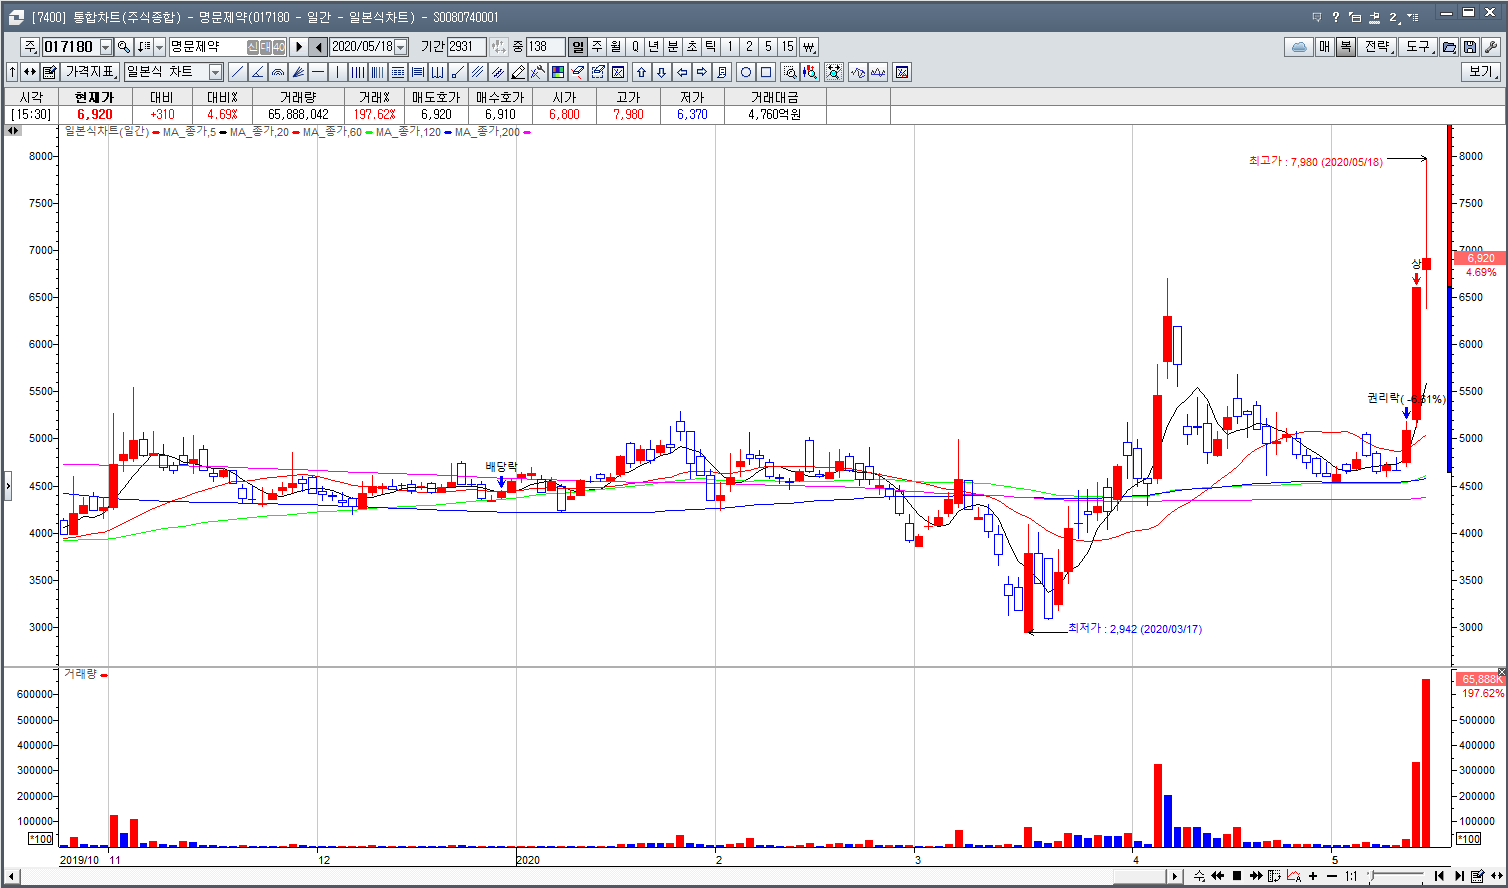Click the cloud icon button
1508x888 pixels.
(x=1298, y=47)
